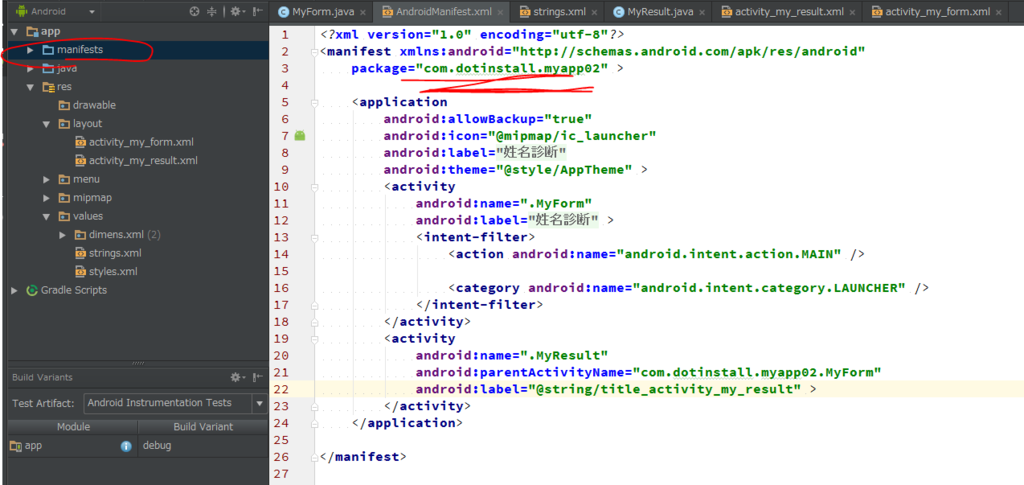Open the strings.xml editor tab
Screen dimensions: 1024x485
click(560, 12)
